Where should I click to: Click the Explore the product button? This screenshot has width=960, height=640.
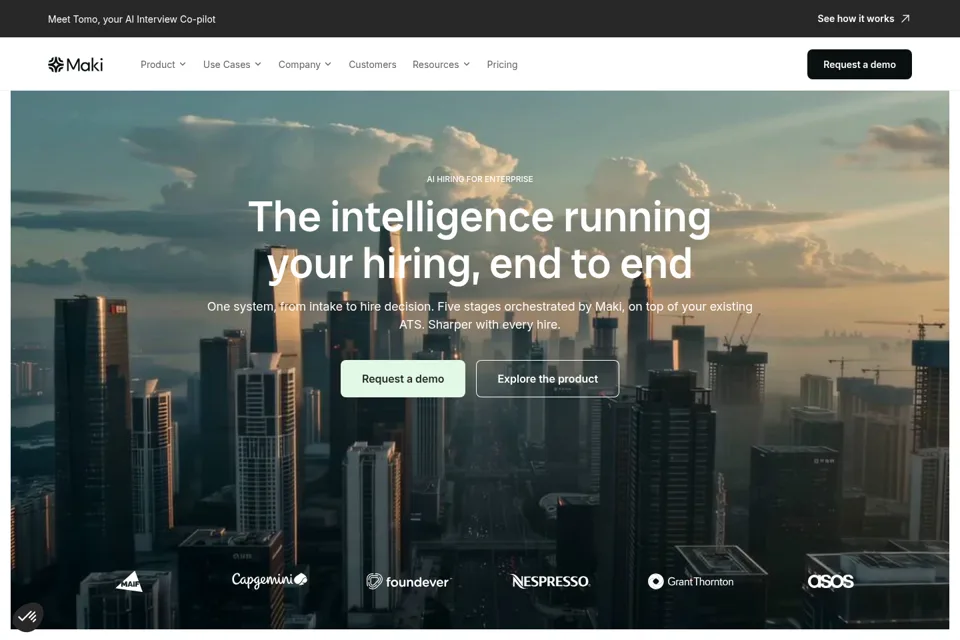point(547,378)
